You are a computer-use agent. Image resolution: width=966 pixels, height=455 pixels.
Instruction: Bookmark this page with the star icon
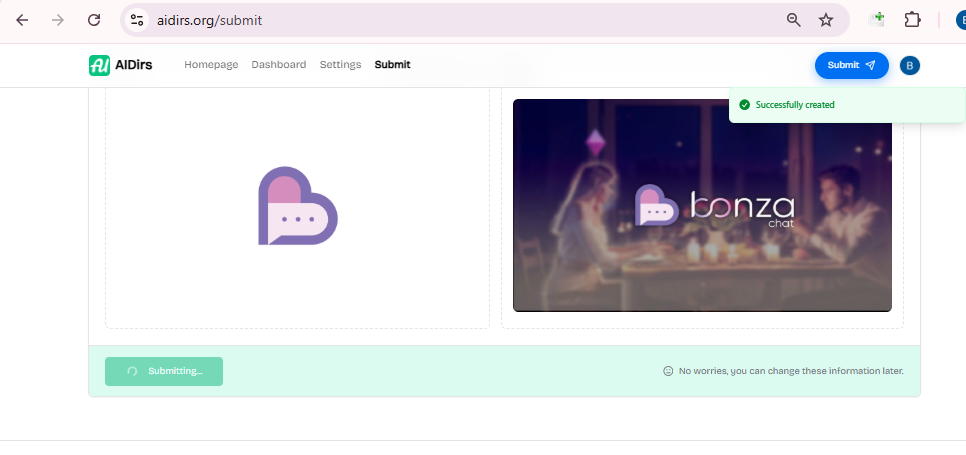click(x=826, y=20)
